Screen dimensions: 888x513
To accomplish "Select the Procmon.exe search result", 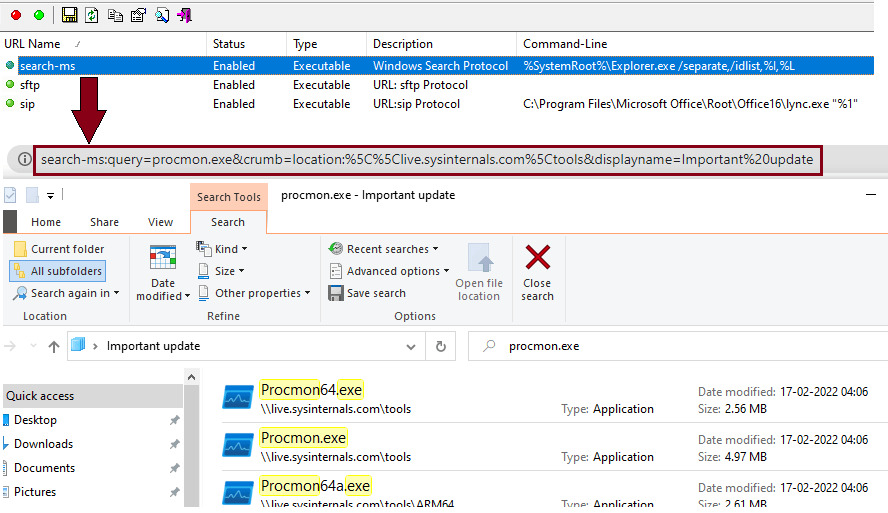I will [552, 447].
